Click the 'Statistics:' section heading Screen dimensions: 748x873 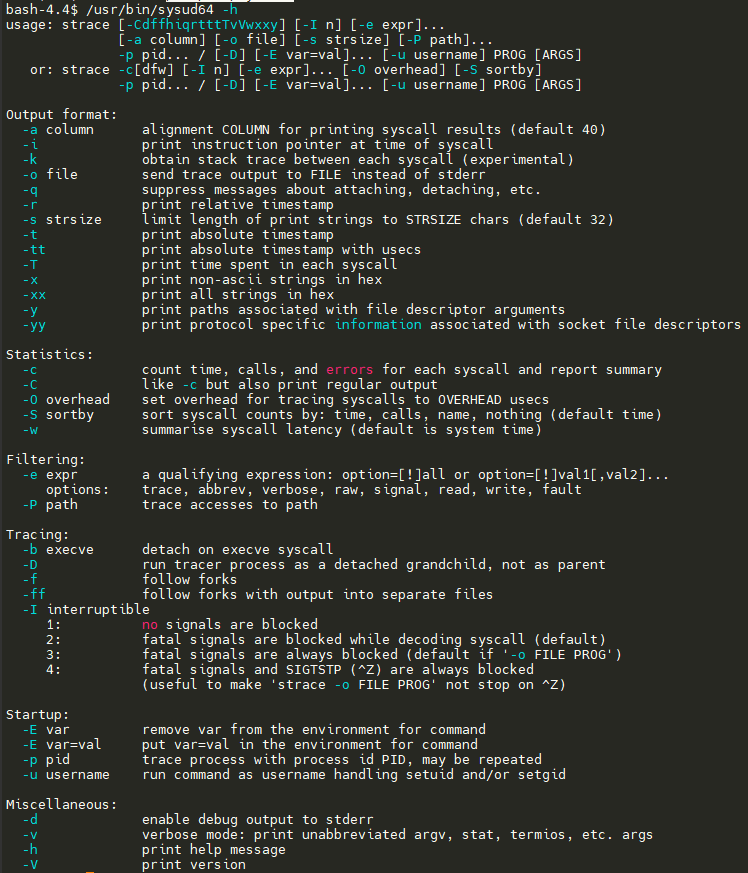pyautogui.click(x=50, y=355)
